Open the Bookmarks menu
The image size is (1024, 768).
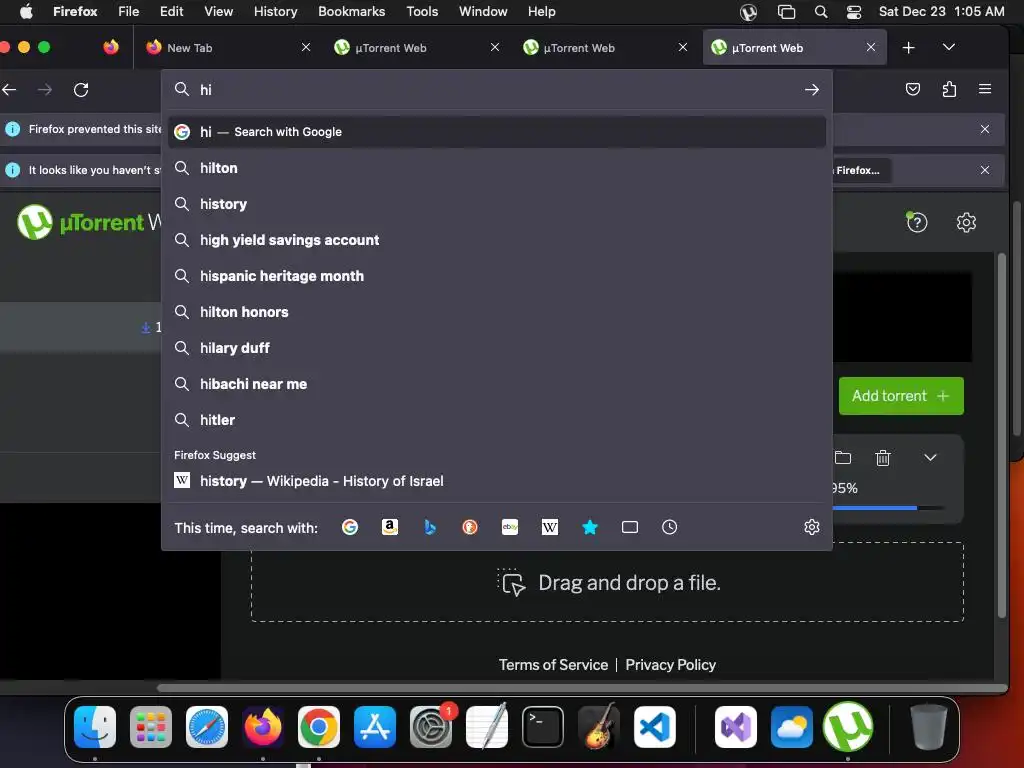351,12
